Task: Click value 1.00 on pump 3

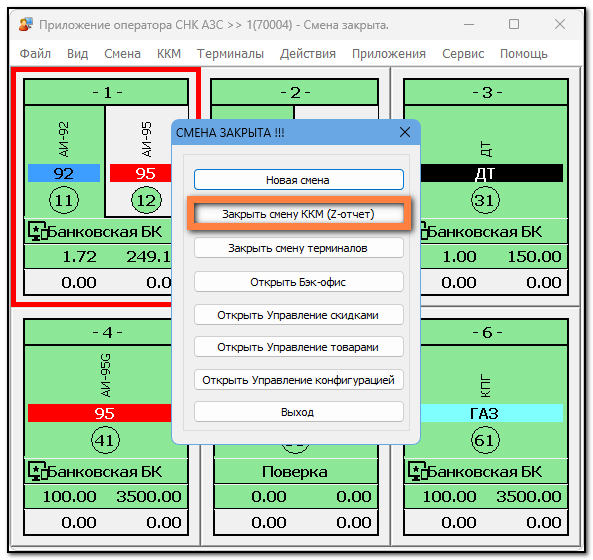Action: (x=459, y=257)
